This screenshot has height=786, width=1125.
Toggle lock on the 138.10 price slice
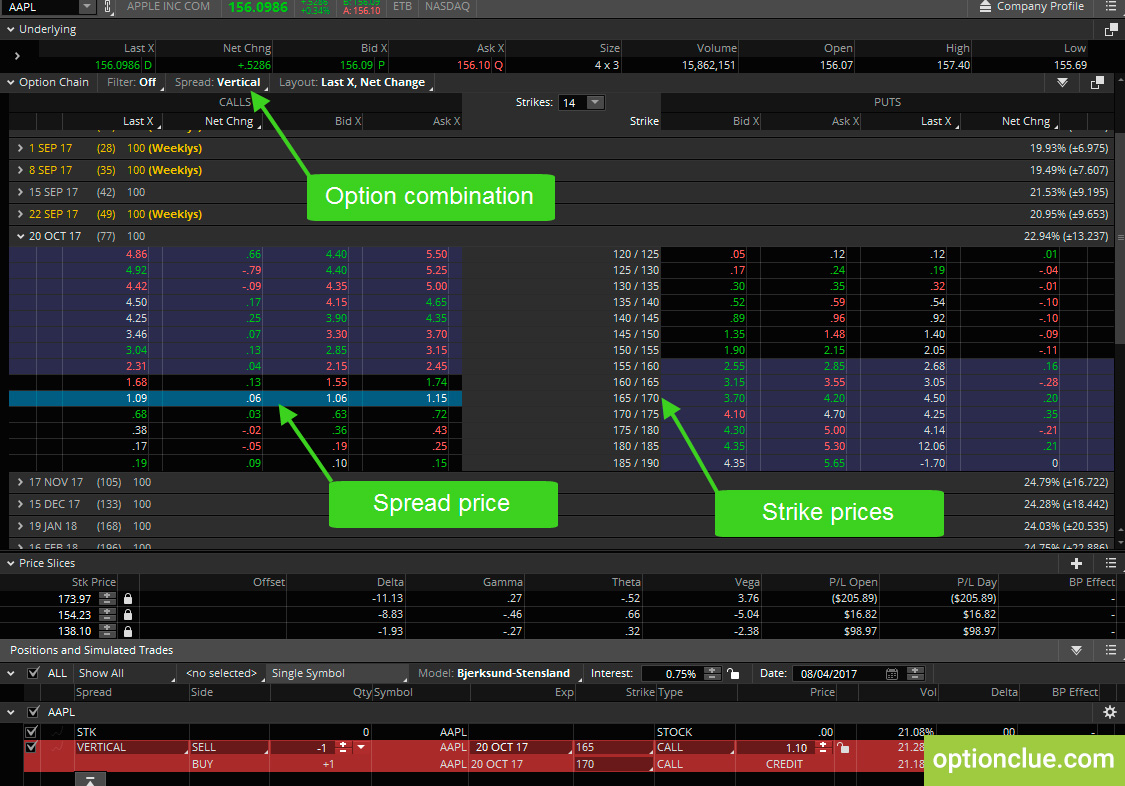click(x=128, y=631)
